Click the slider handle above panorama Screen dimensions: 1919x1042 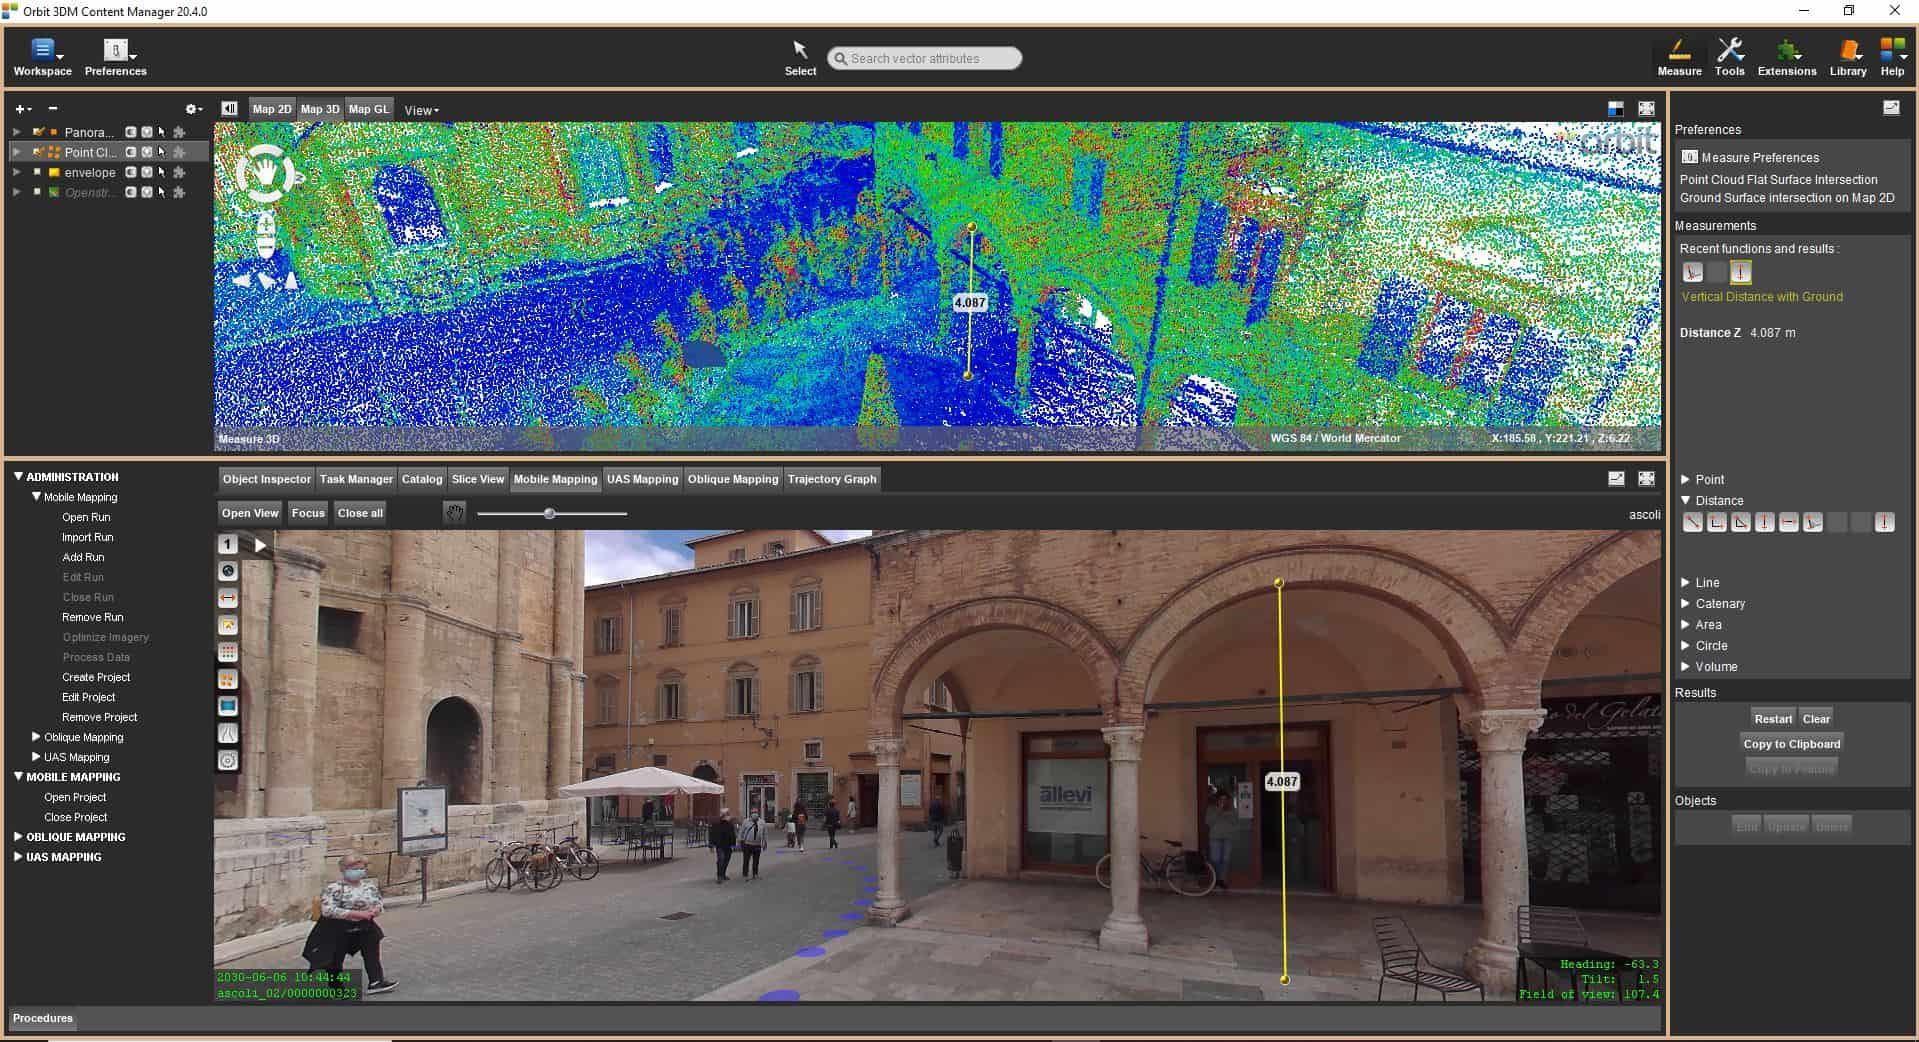pos(549,513)
